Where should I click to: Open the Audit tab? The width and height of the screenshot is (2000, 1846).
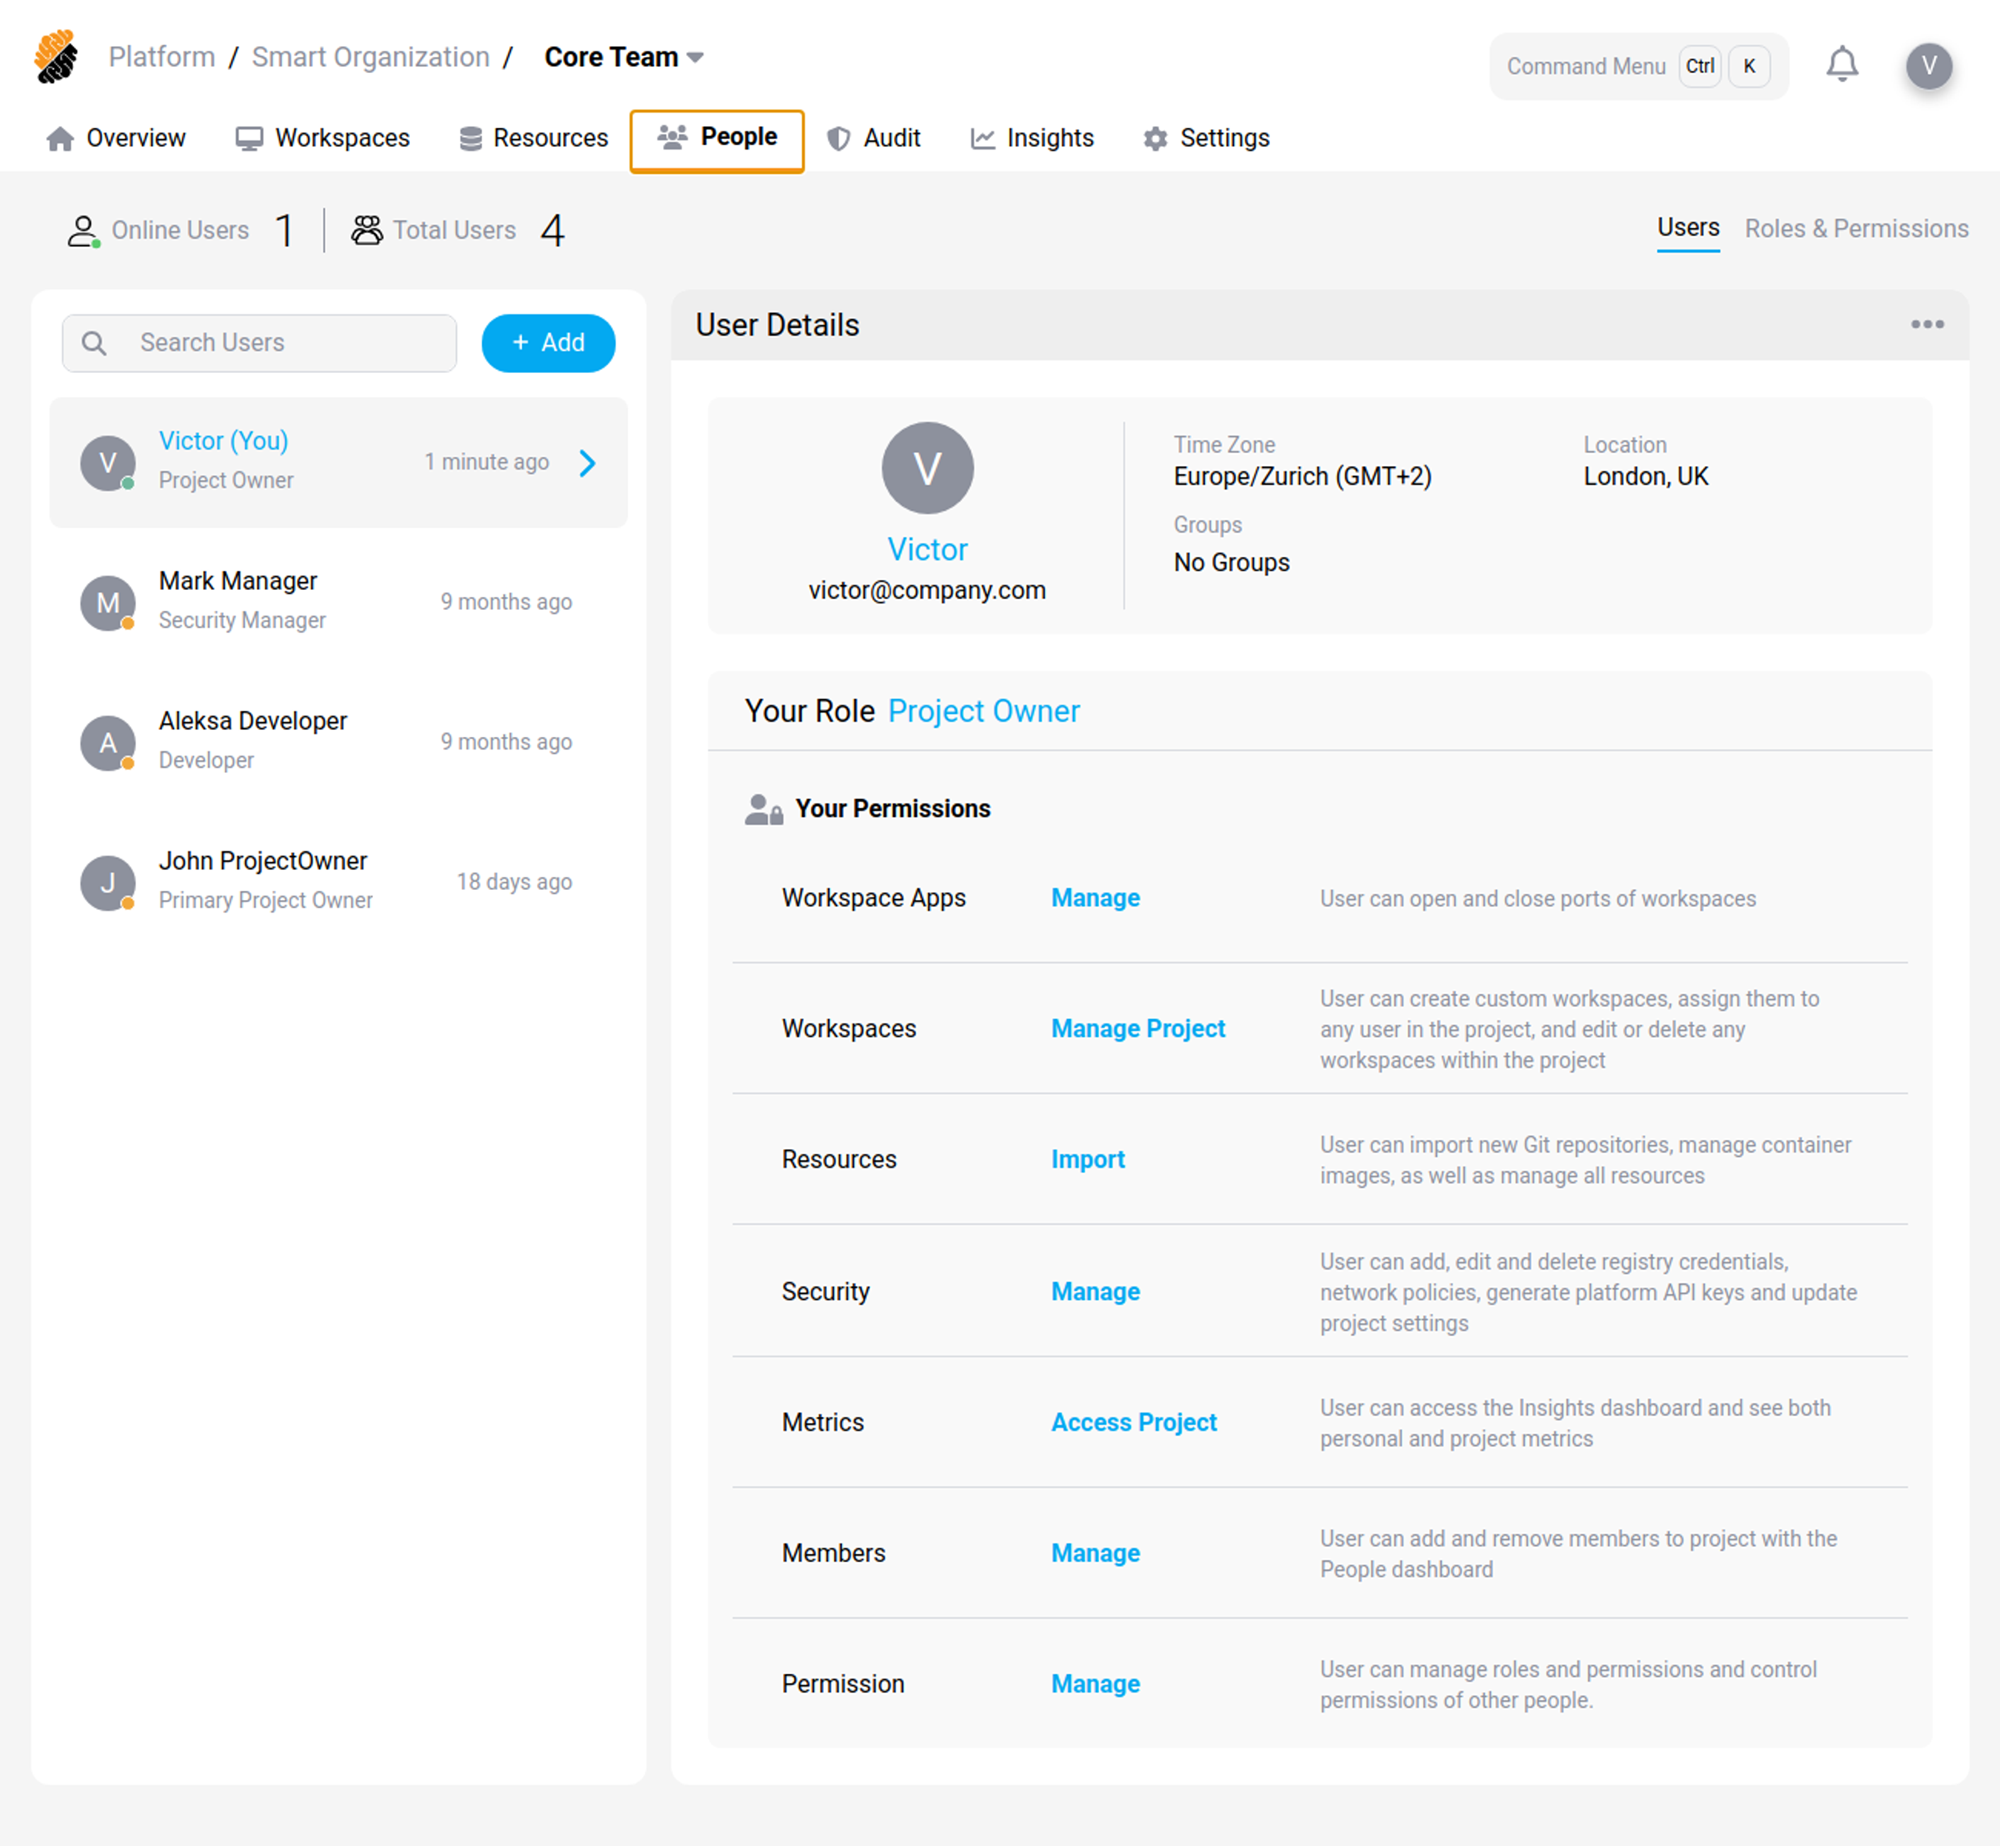(874, 138)
